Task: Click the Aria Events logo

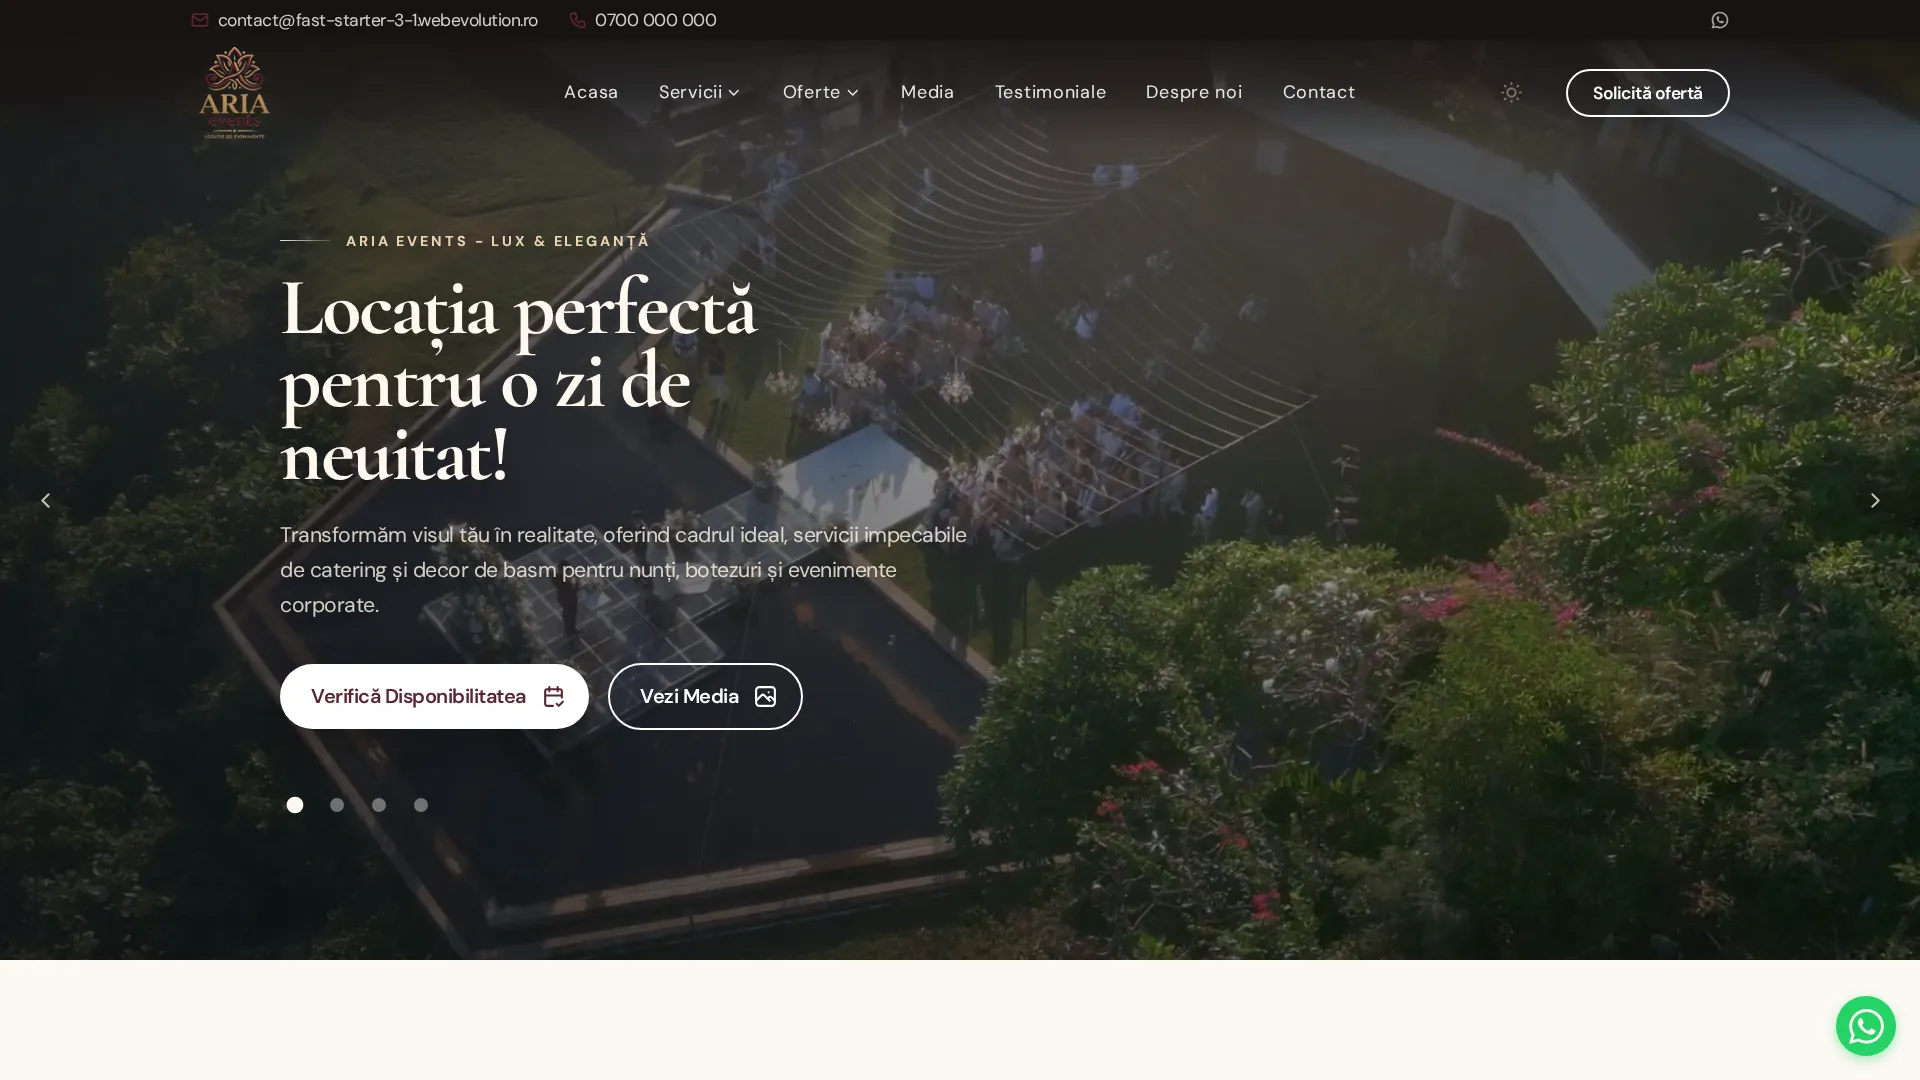Action: point(234,92)
